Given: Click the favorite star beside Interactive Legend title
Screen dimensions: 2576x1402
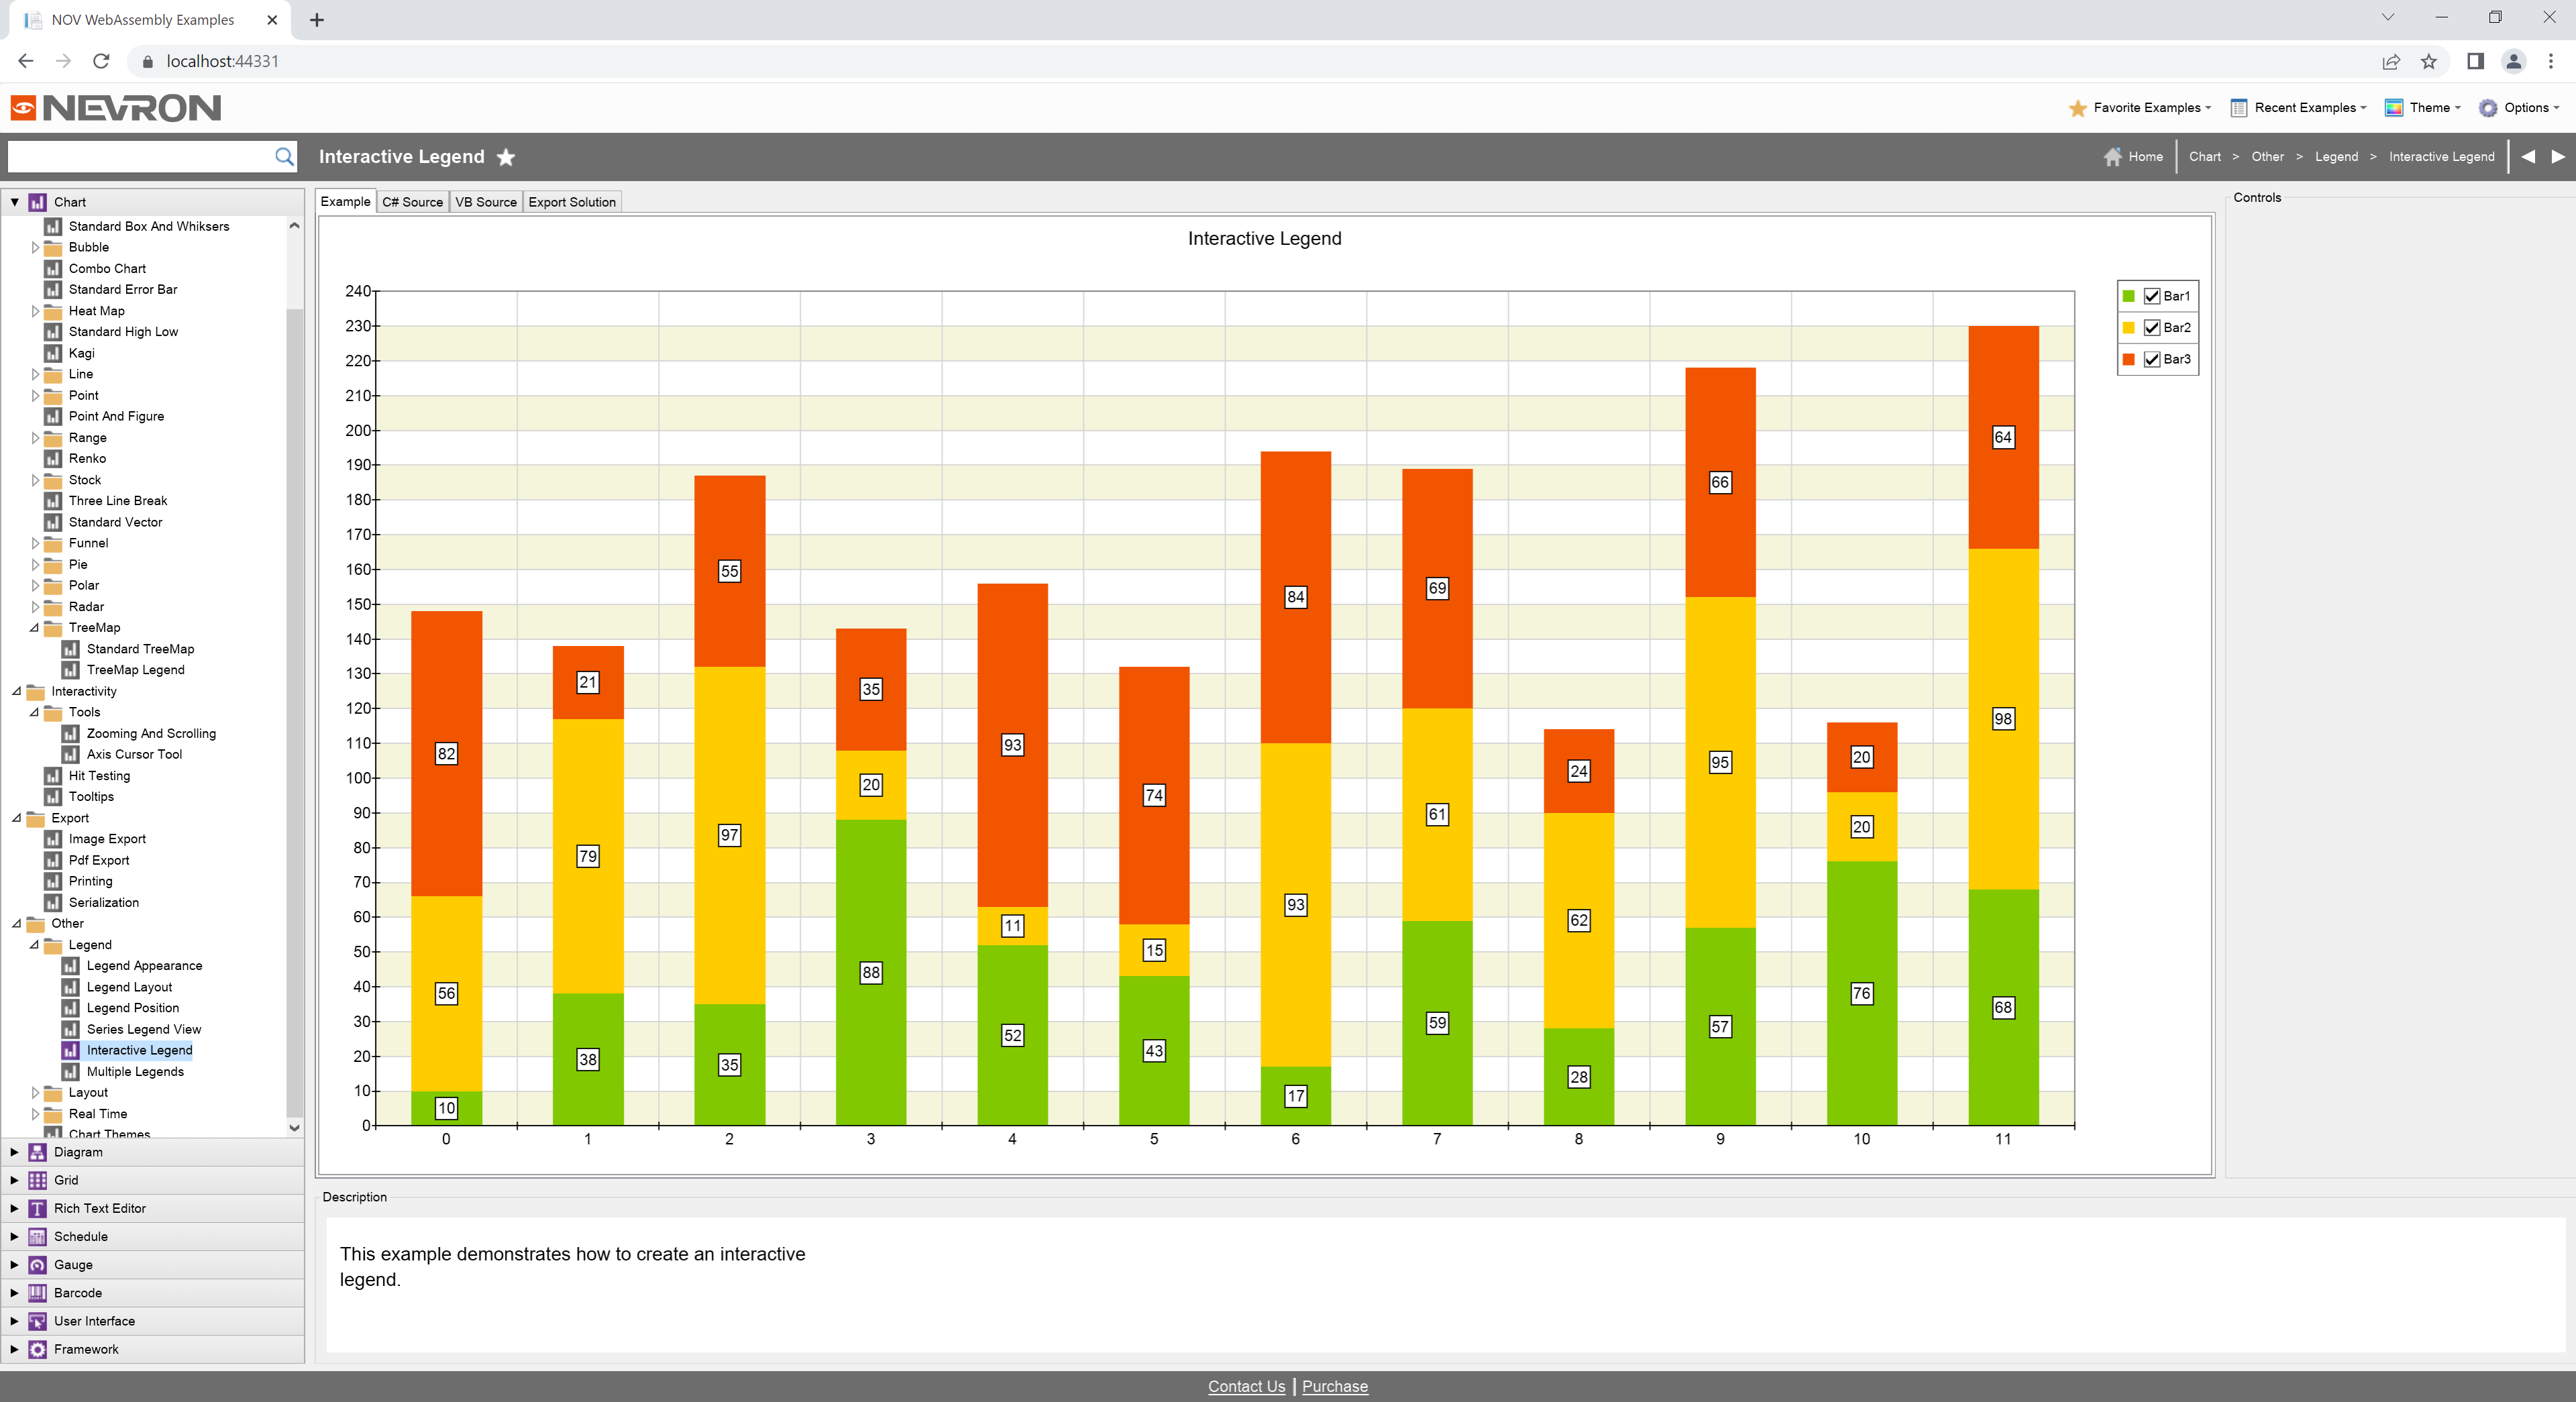Looking at the screenshot, I should point(506,157).
